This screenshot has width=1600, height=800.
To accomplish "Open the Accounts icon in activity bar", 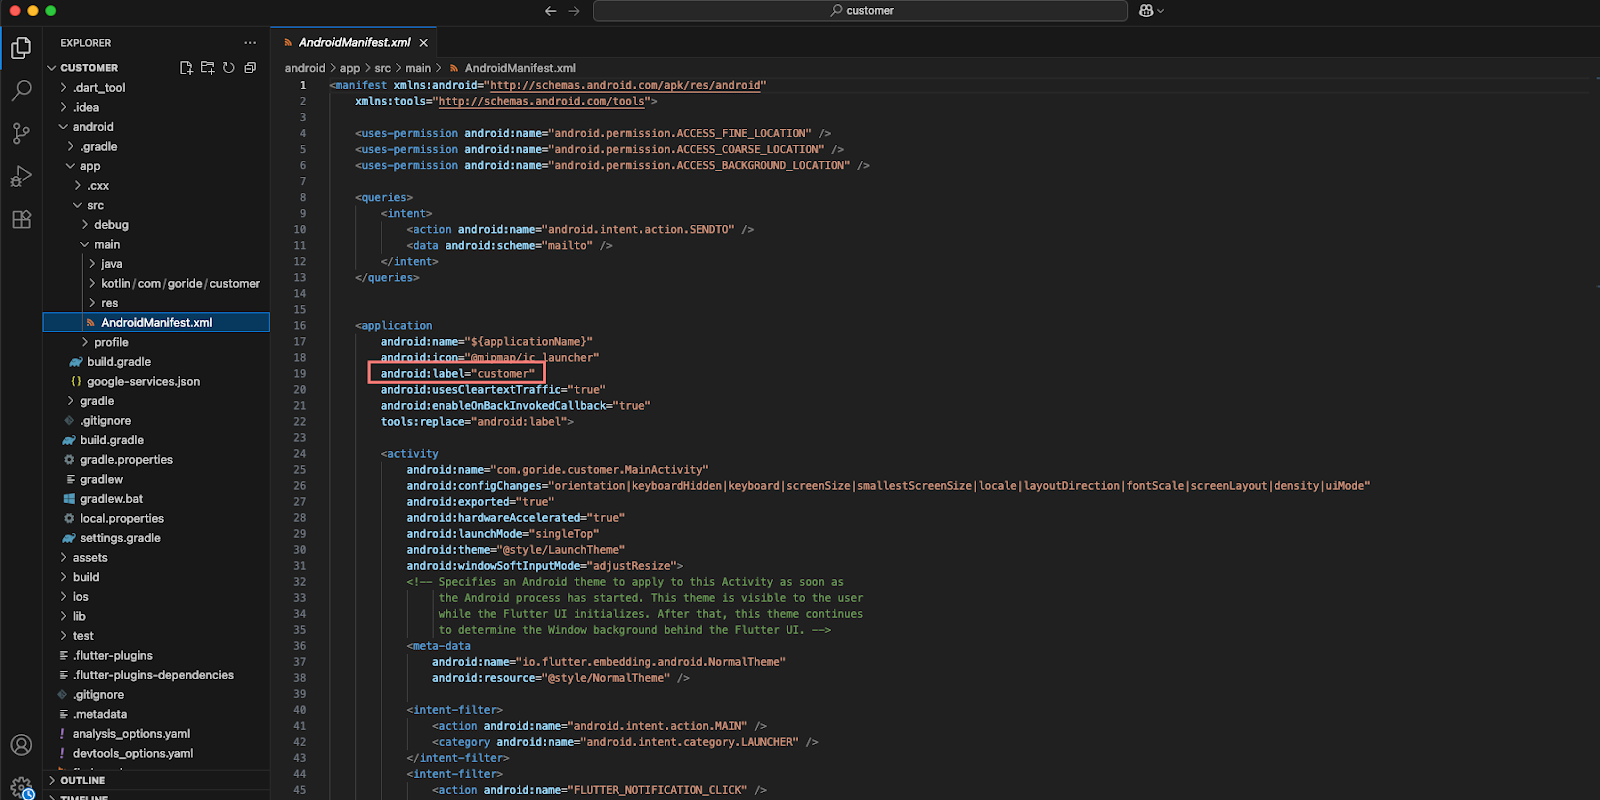I will (x=21, y=745).
